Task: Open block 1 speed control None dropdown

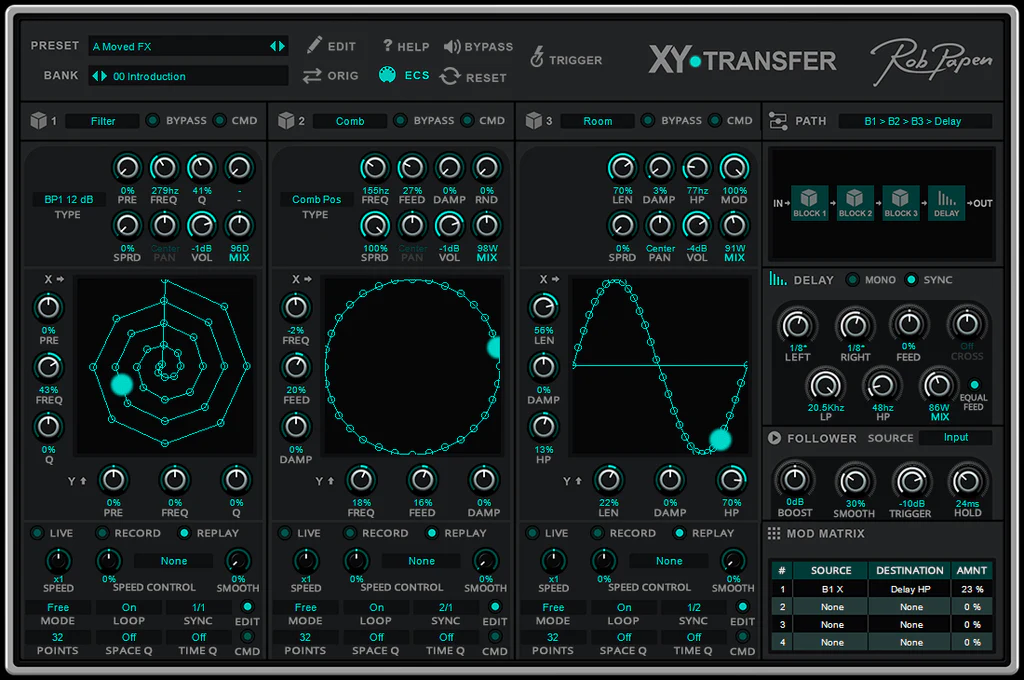Action: [x=174, y=560]
